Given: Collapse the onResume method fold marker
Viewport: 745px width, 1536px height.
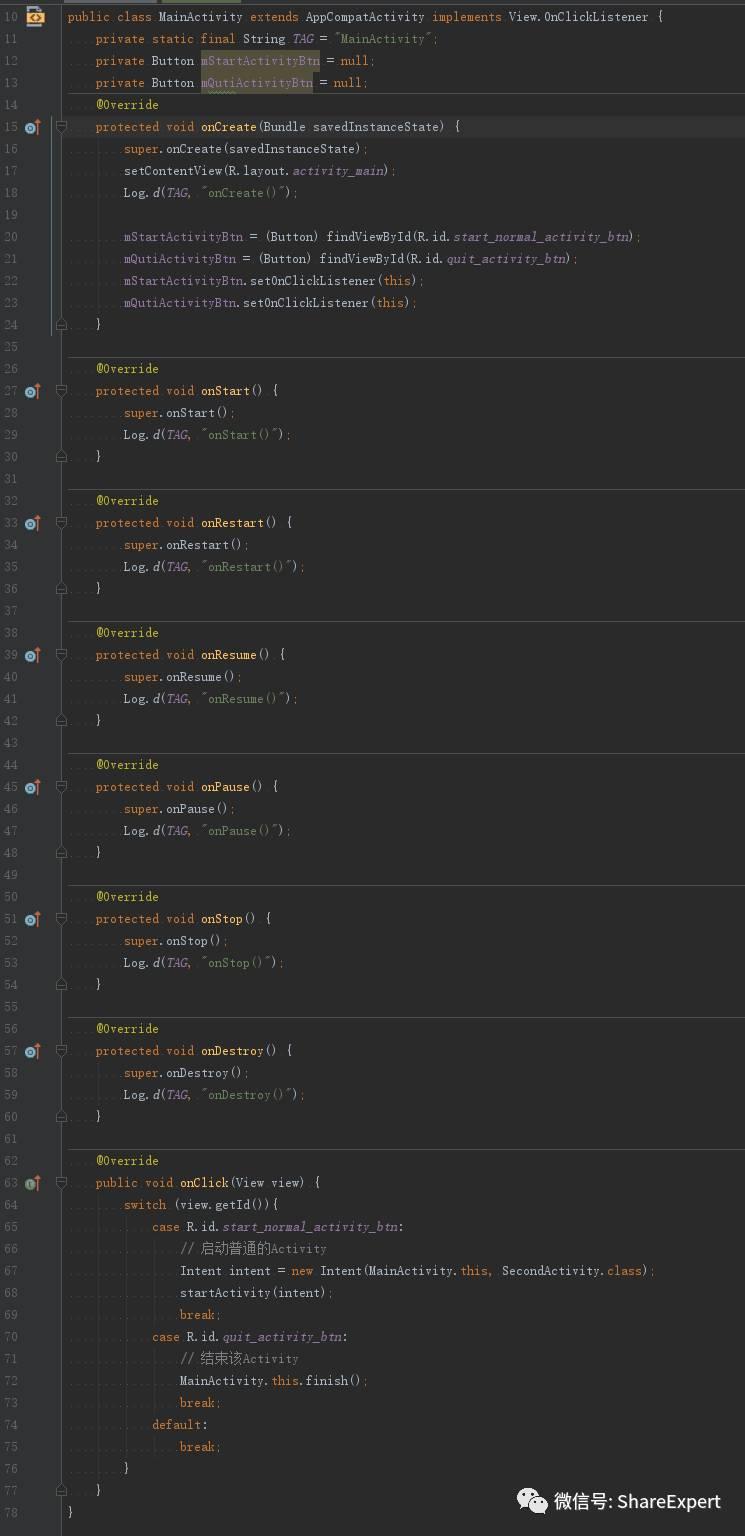Looking at the screenshot, I should click(x=61, y=655).
